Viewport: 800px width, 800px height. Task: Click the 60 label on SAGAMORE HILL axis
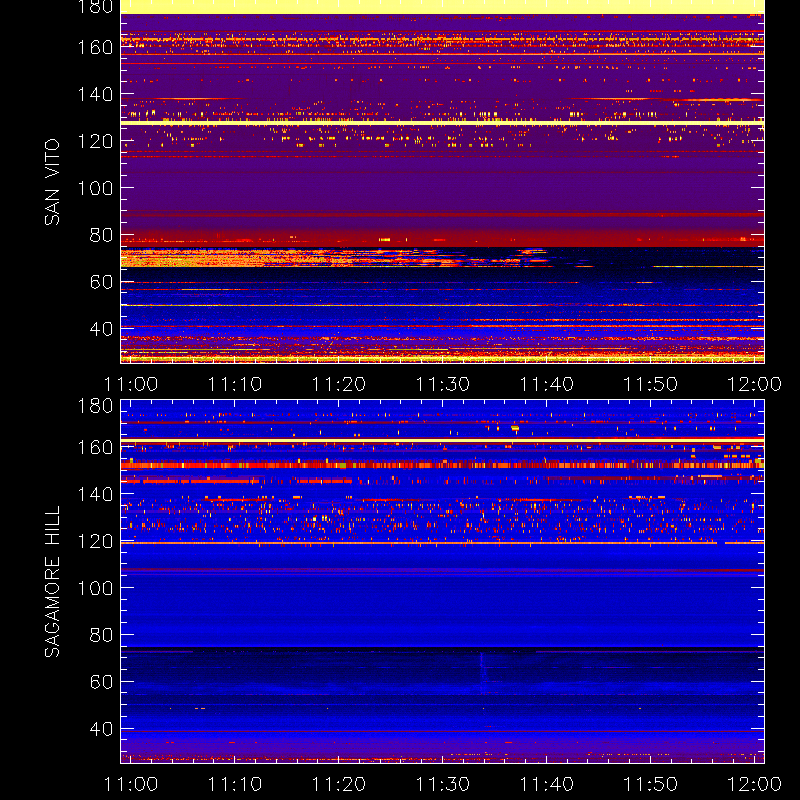(x=101, y=682)
